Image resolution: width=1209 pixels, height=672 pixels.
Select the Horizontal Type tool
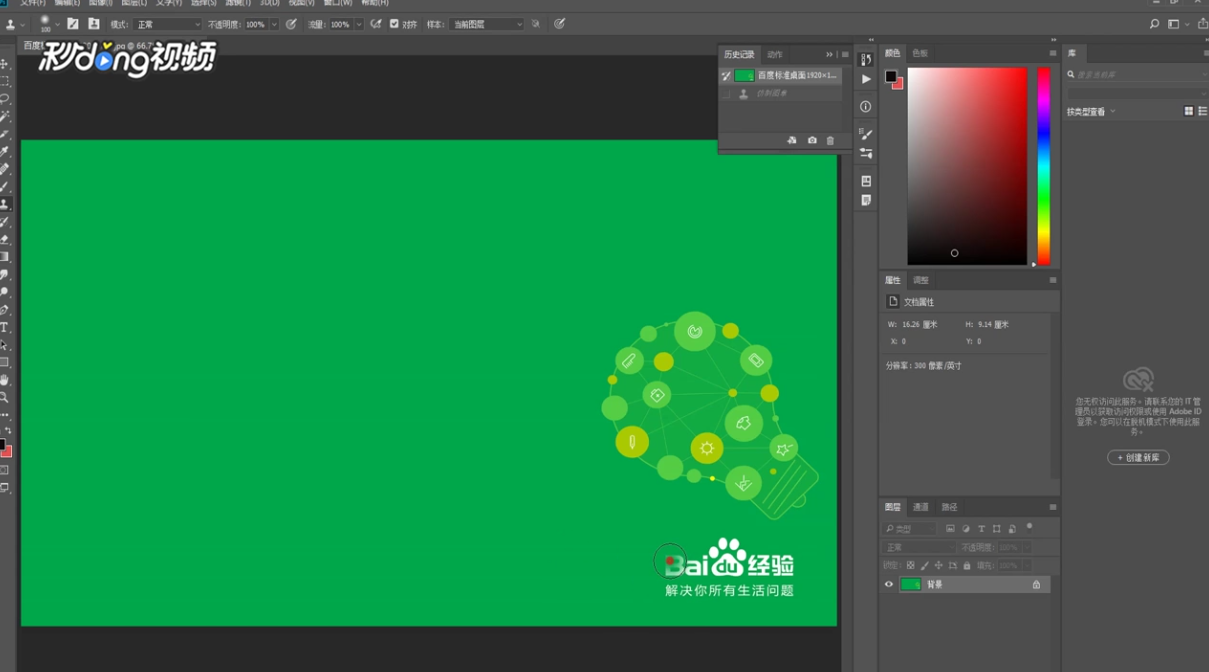click(x=5, y=327)
